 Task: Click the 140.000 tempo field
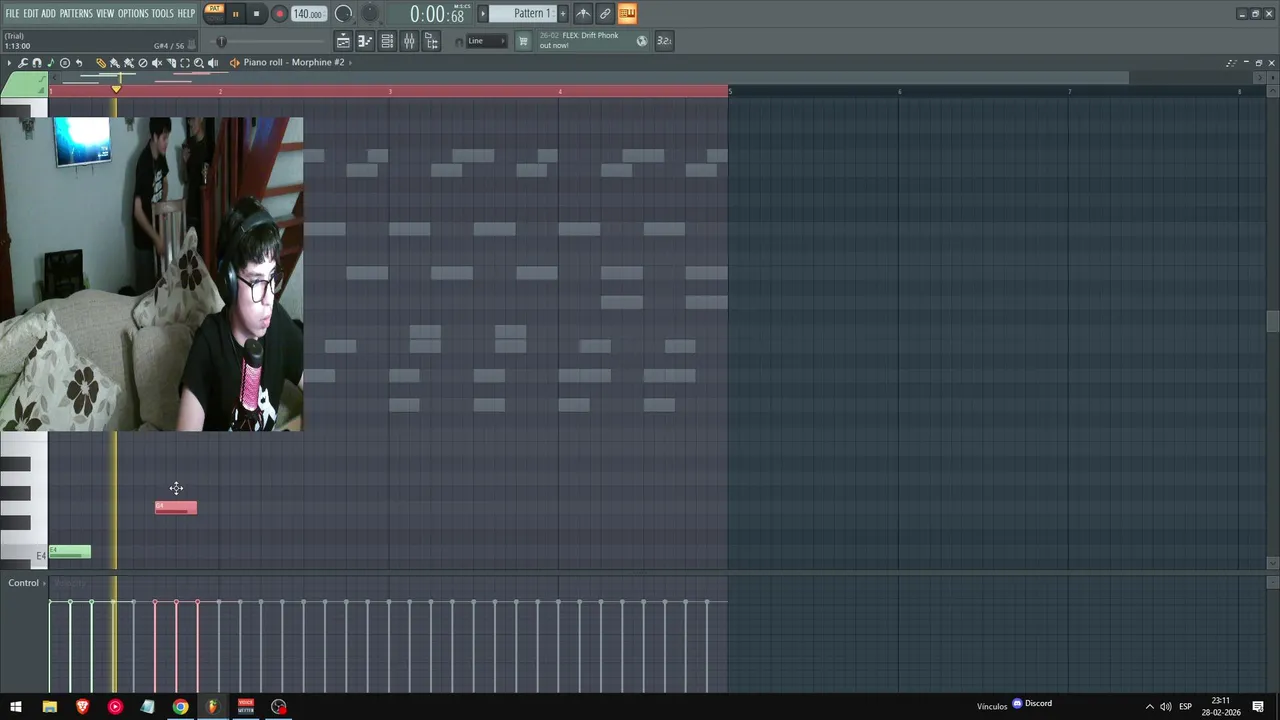(308, 14)
